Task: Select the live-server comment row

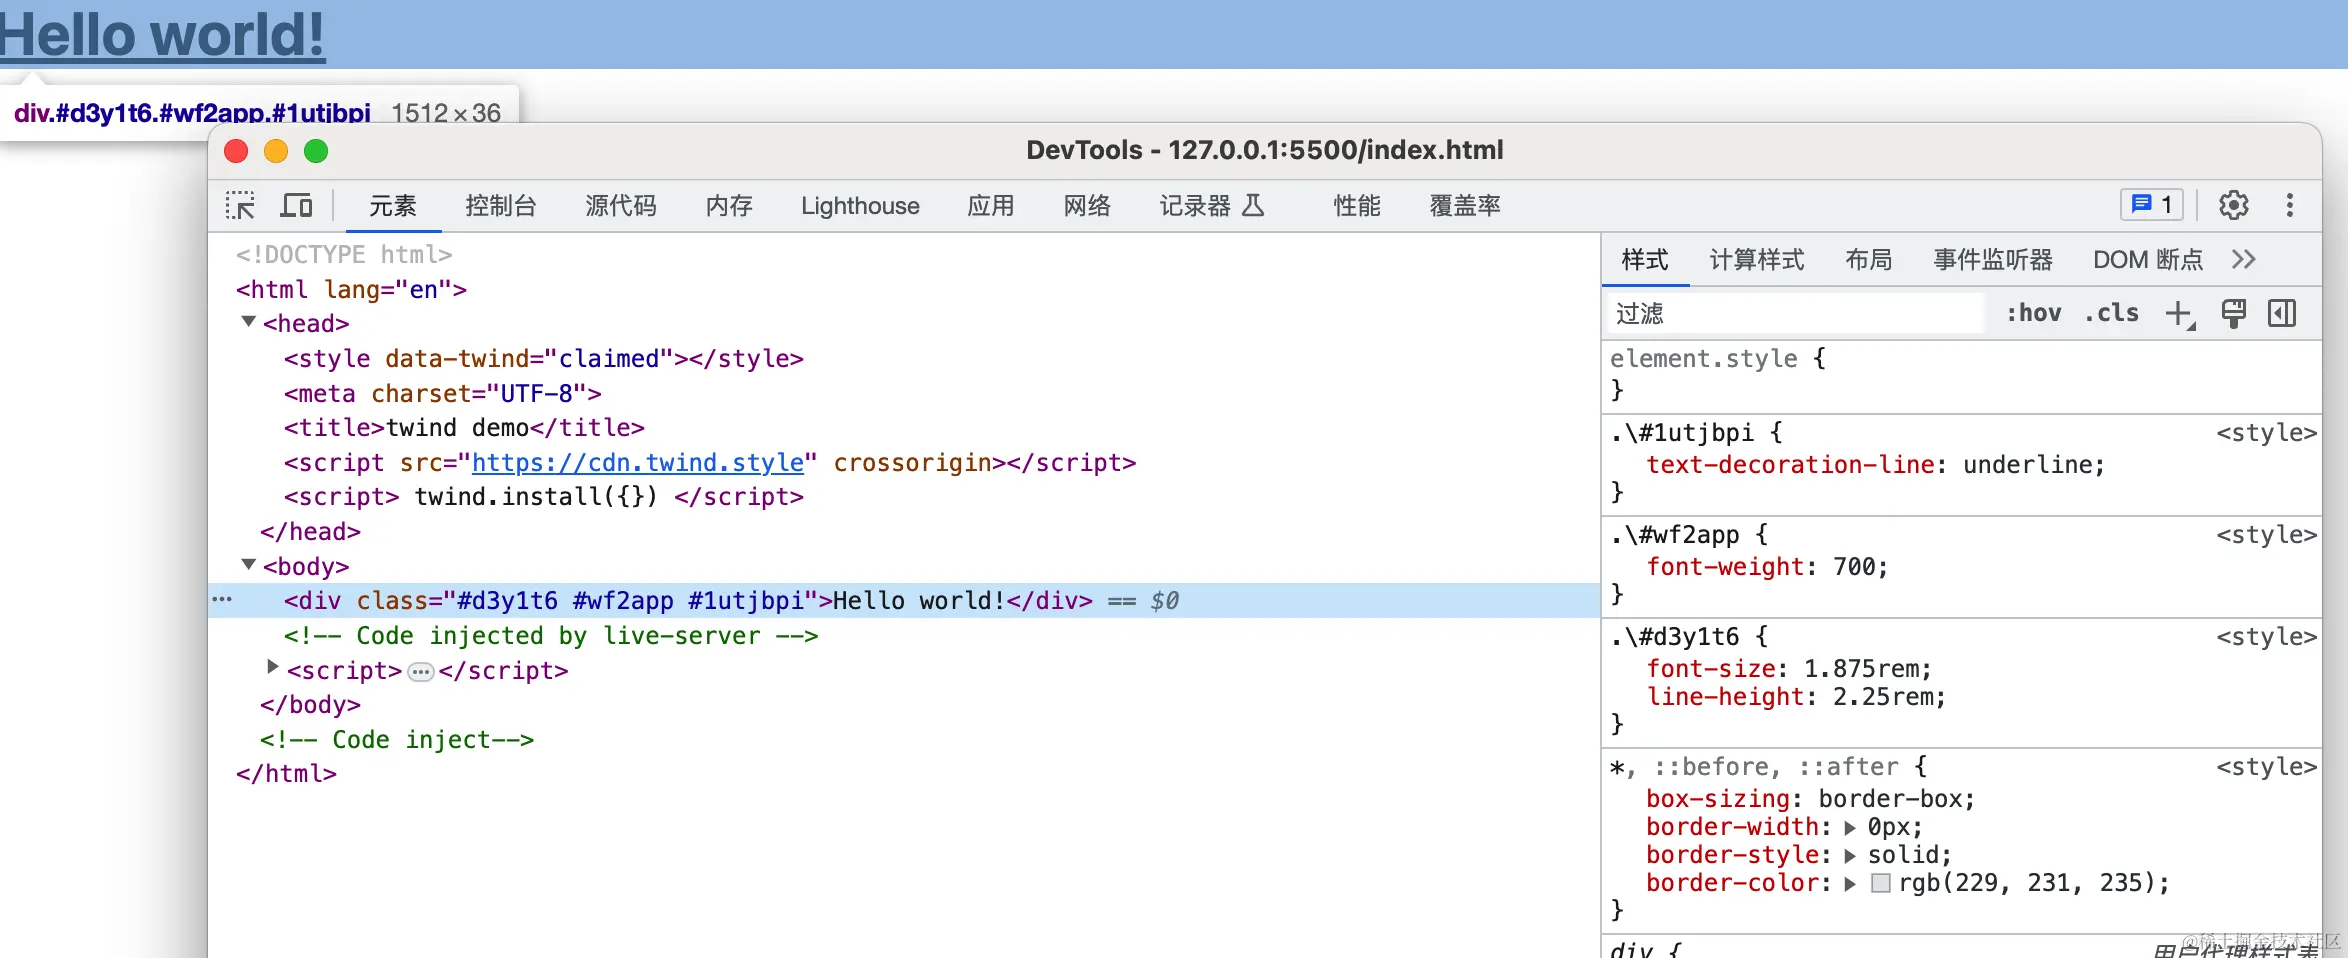Action: [551, 636]
